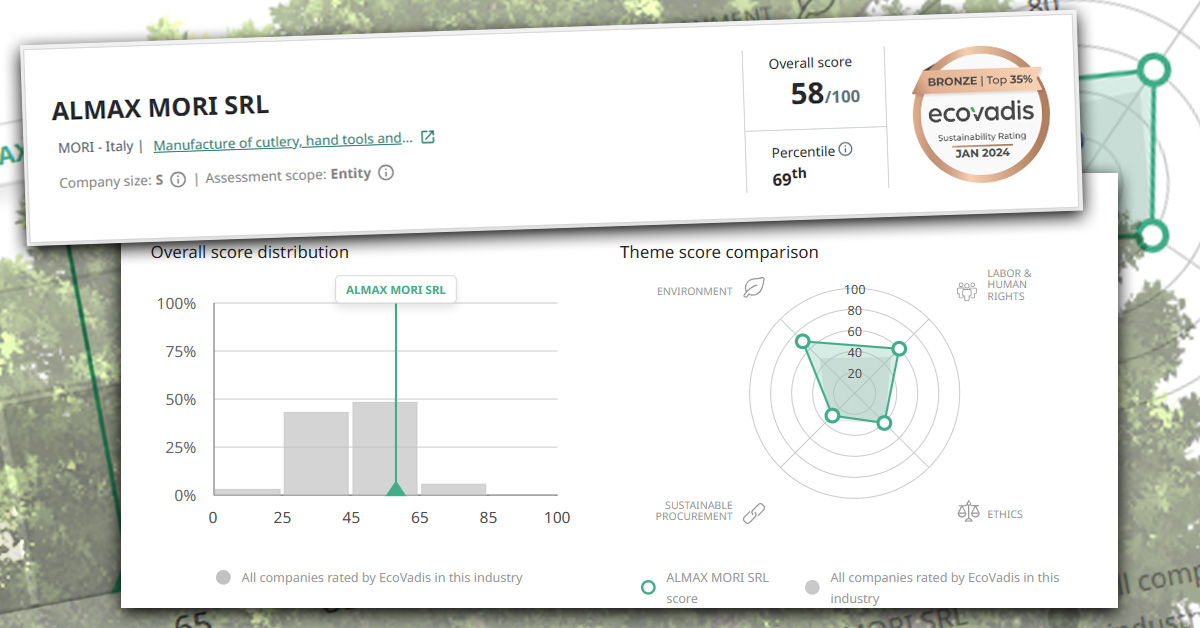The image size is (1200, 628).
Task: Select the Labor & Human Rights radar data point
Action: click(x=898, y=349)
